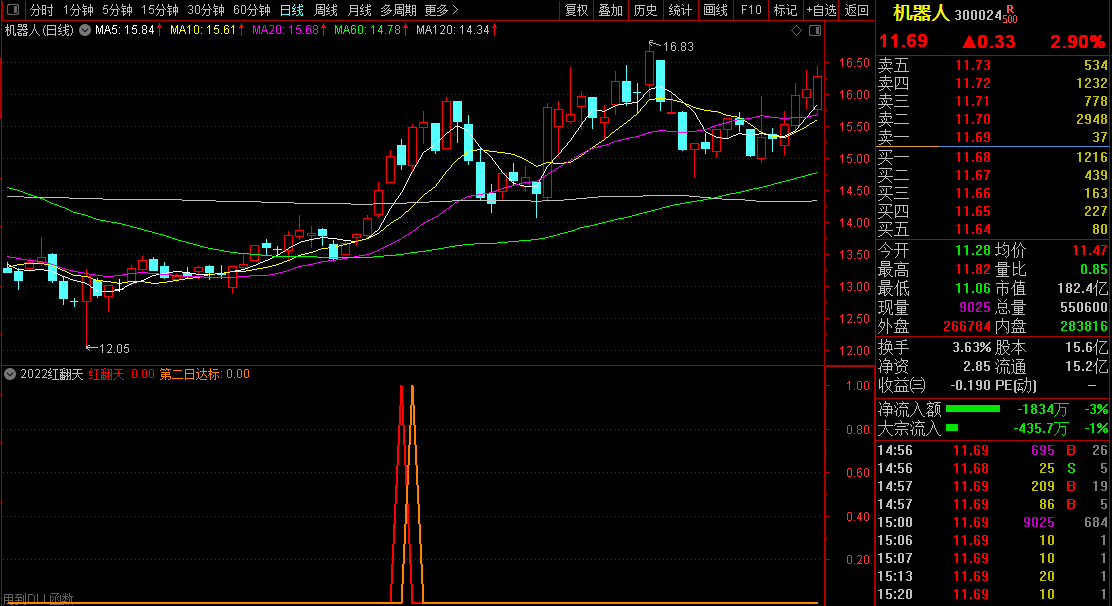Click the R 500 badge beside stock code
Screen dimensions: 1112x606
[x=1009, y=14]
